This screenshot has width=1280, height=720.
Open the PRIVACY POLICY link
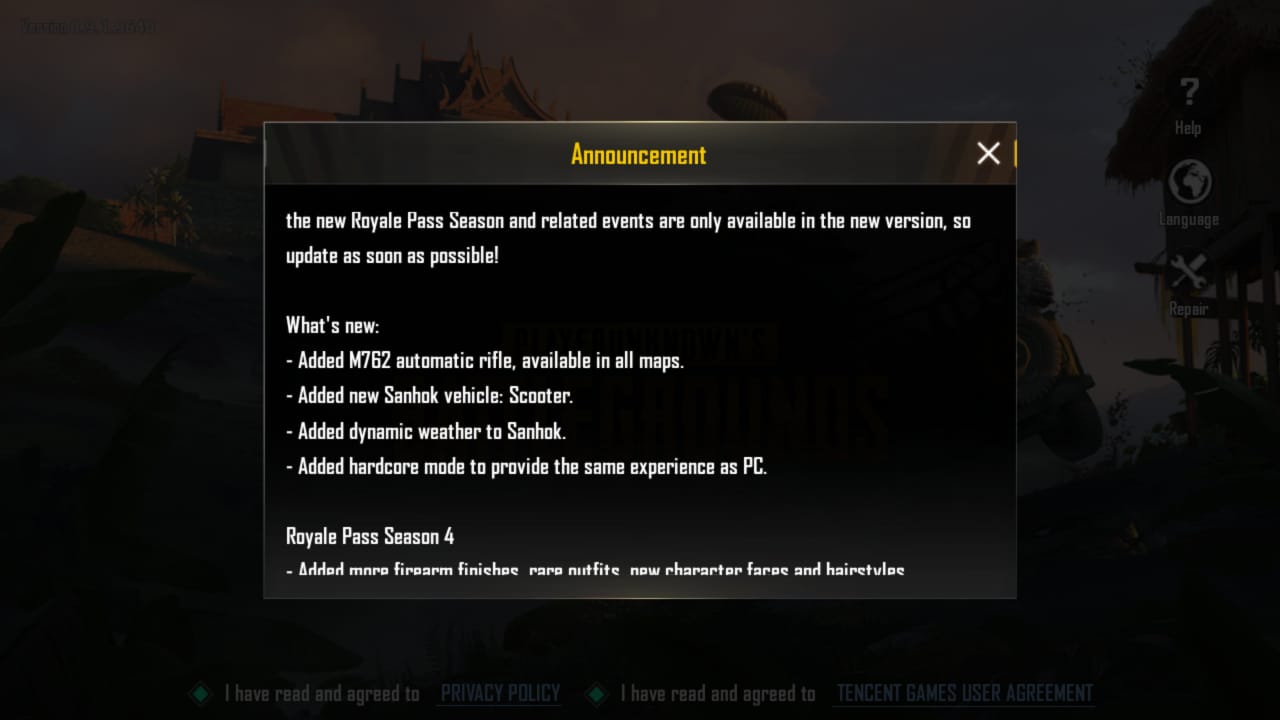tap(500, 693)
